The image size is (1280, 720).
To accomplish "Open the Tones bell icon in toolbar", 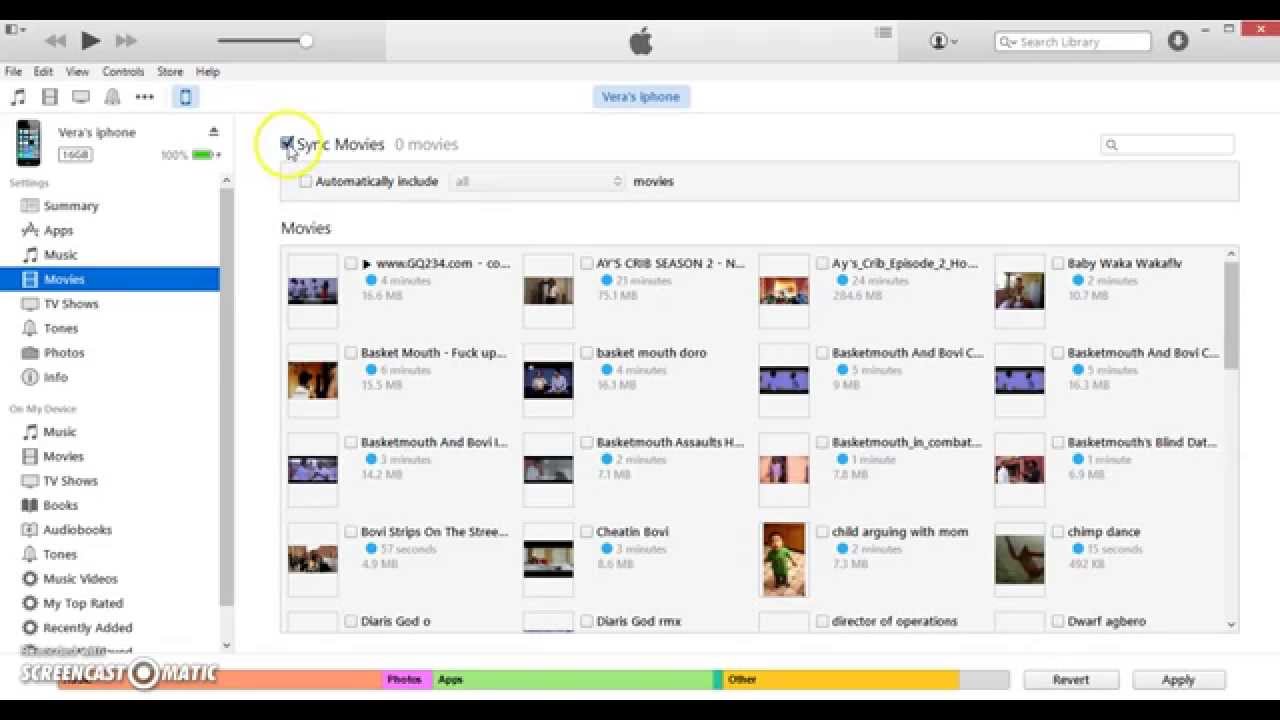I will [113, 97].
